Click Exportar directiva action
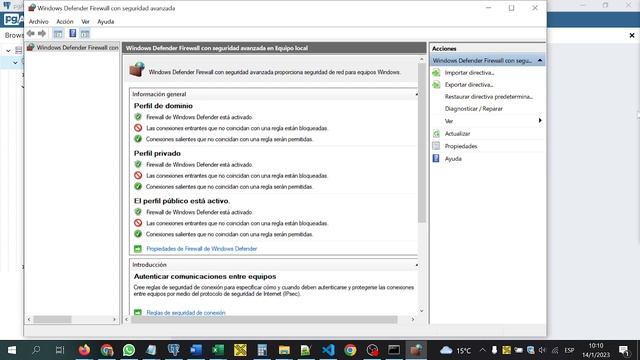The width and height of the screenshot is (640, 360). pos(469,85)
